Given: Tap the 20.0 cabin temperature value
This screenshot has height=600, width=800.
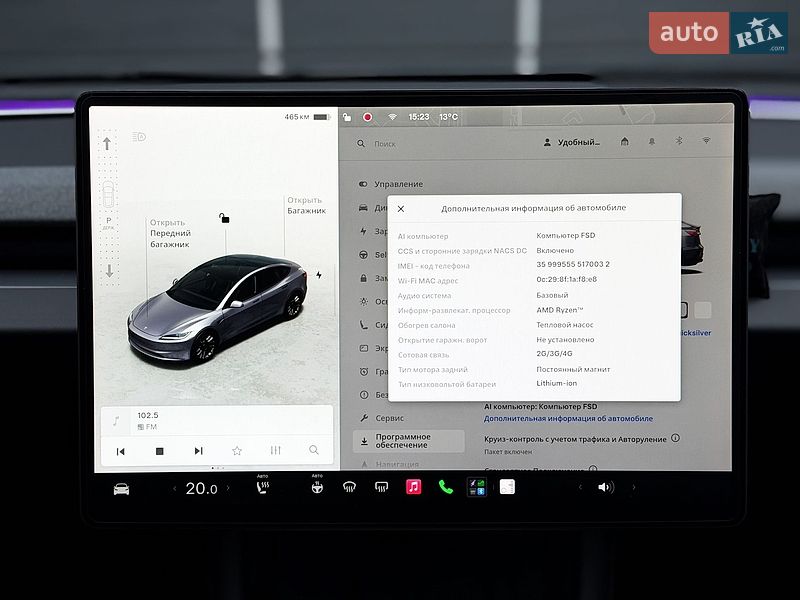Looking at the screenshot, I should [201, 488].
